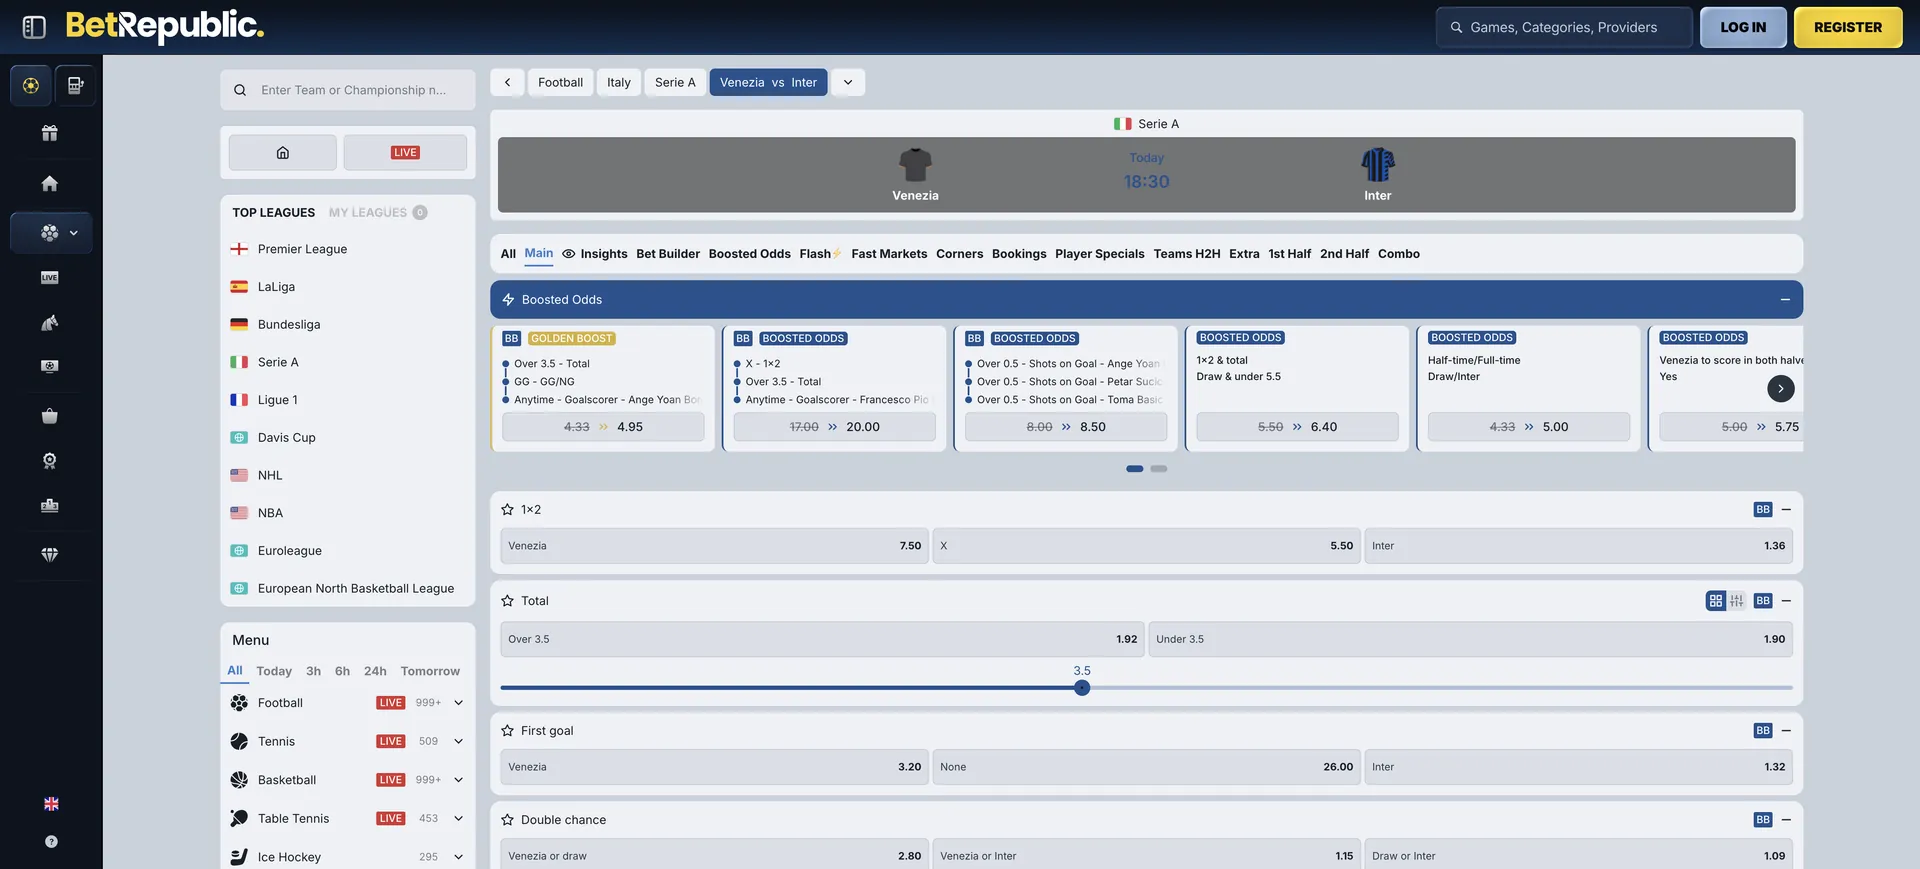Favorite the Double chance market star
This screenshot has height=869, width=1920.
tap(507, 820)
